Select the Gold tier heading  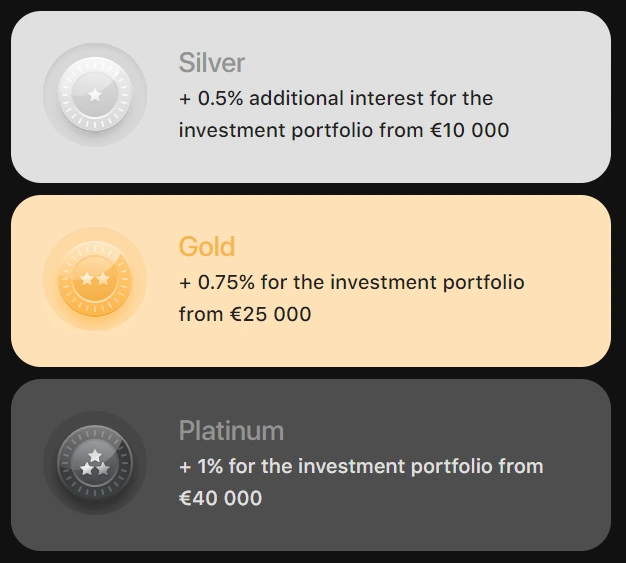[207, 247]
